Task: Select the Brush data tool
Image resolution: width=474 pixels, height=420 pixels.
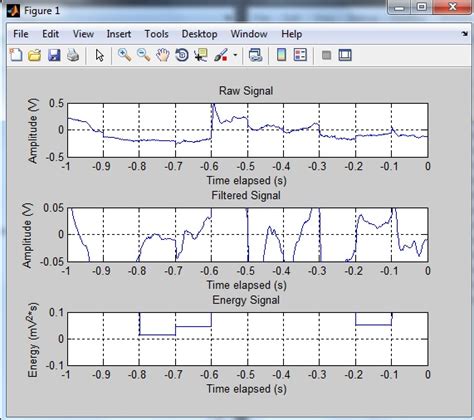Action: click(220, 55)
